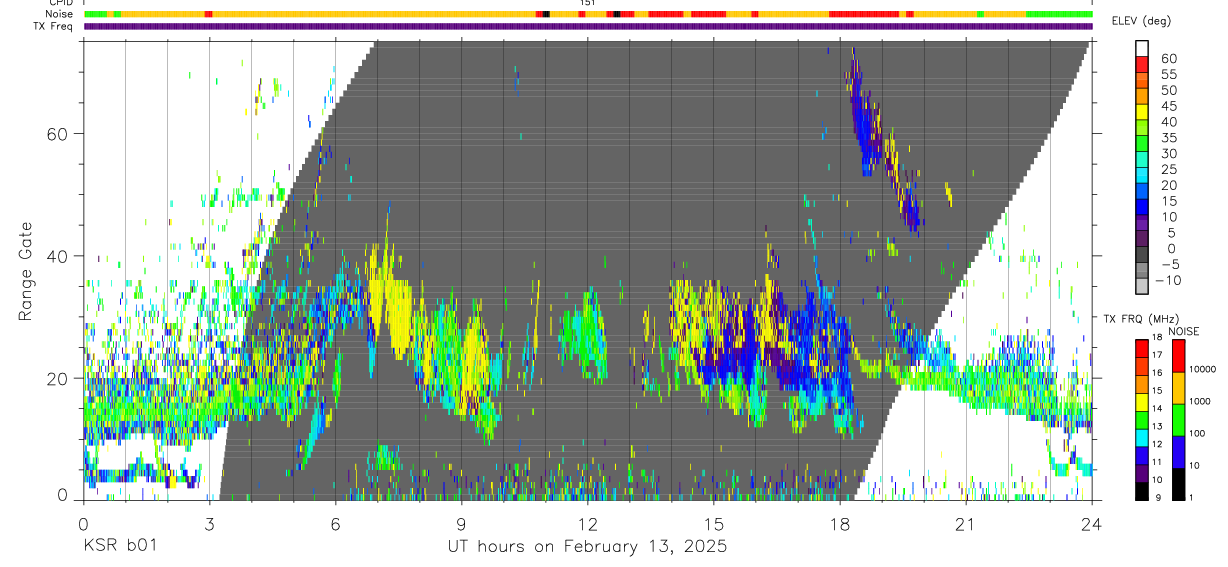Viewport: 1228px width, 567px height.
Task: Click x-axis hour tick label '15'
Action: coord(713,524)
